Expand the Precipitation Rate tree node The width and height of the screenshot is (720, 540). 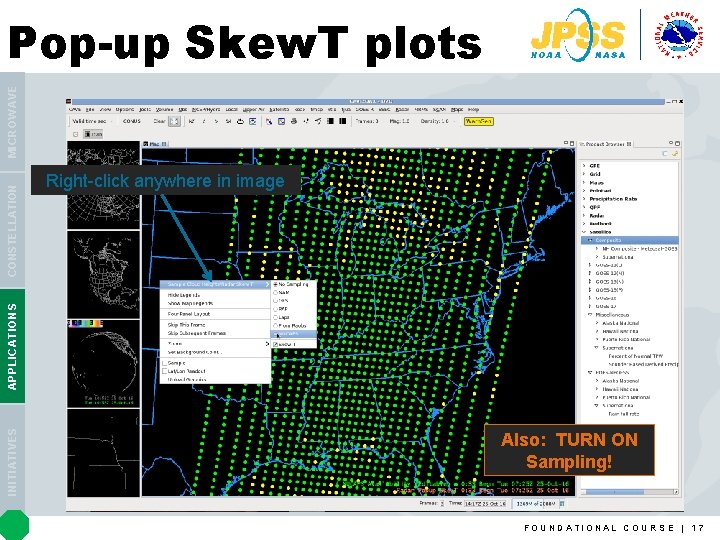tap(584, 199)
